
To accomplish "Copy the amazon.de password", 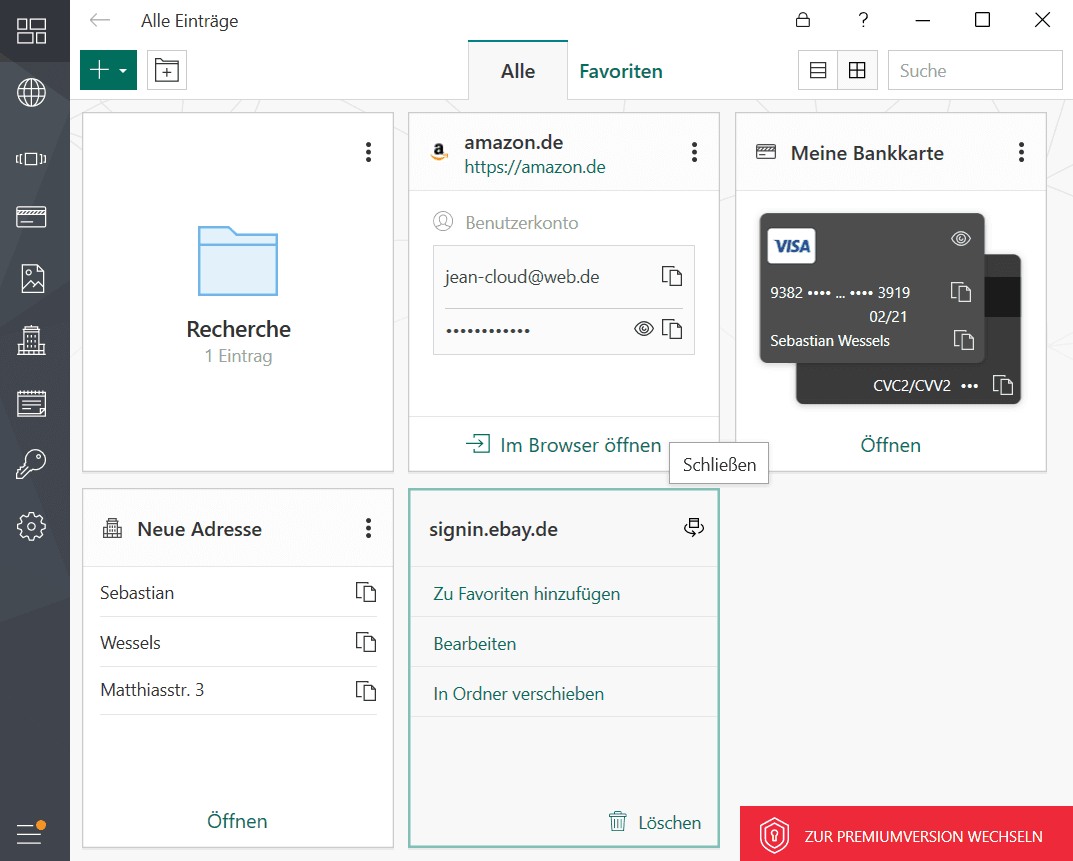I will (x=672, y=329).
